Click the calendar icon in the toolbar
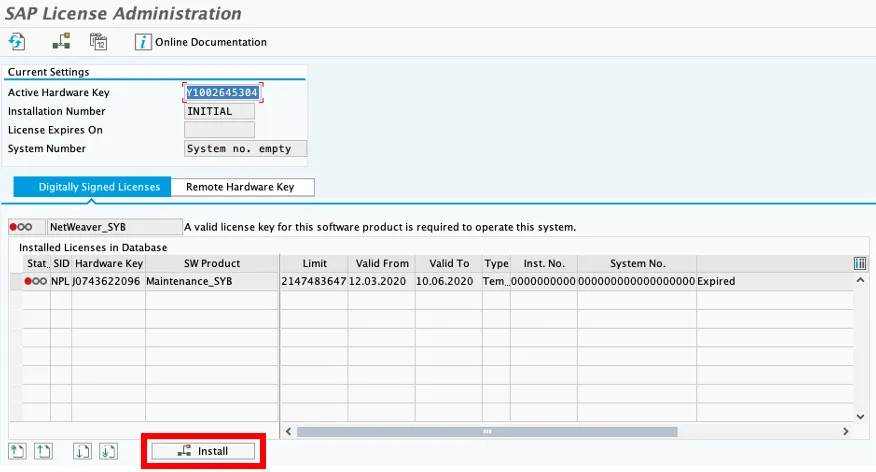The height and width of the screenshot is (472, 876). coord(98,42)
